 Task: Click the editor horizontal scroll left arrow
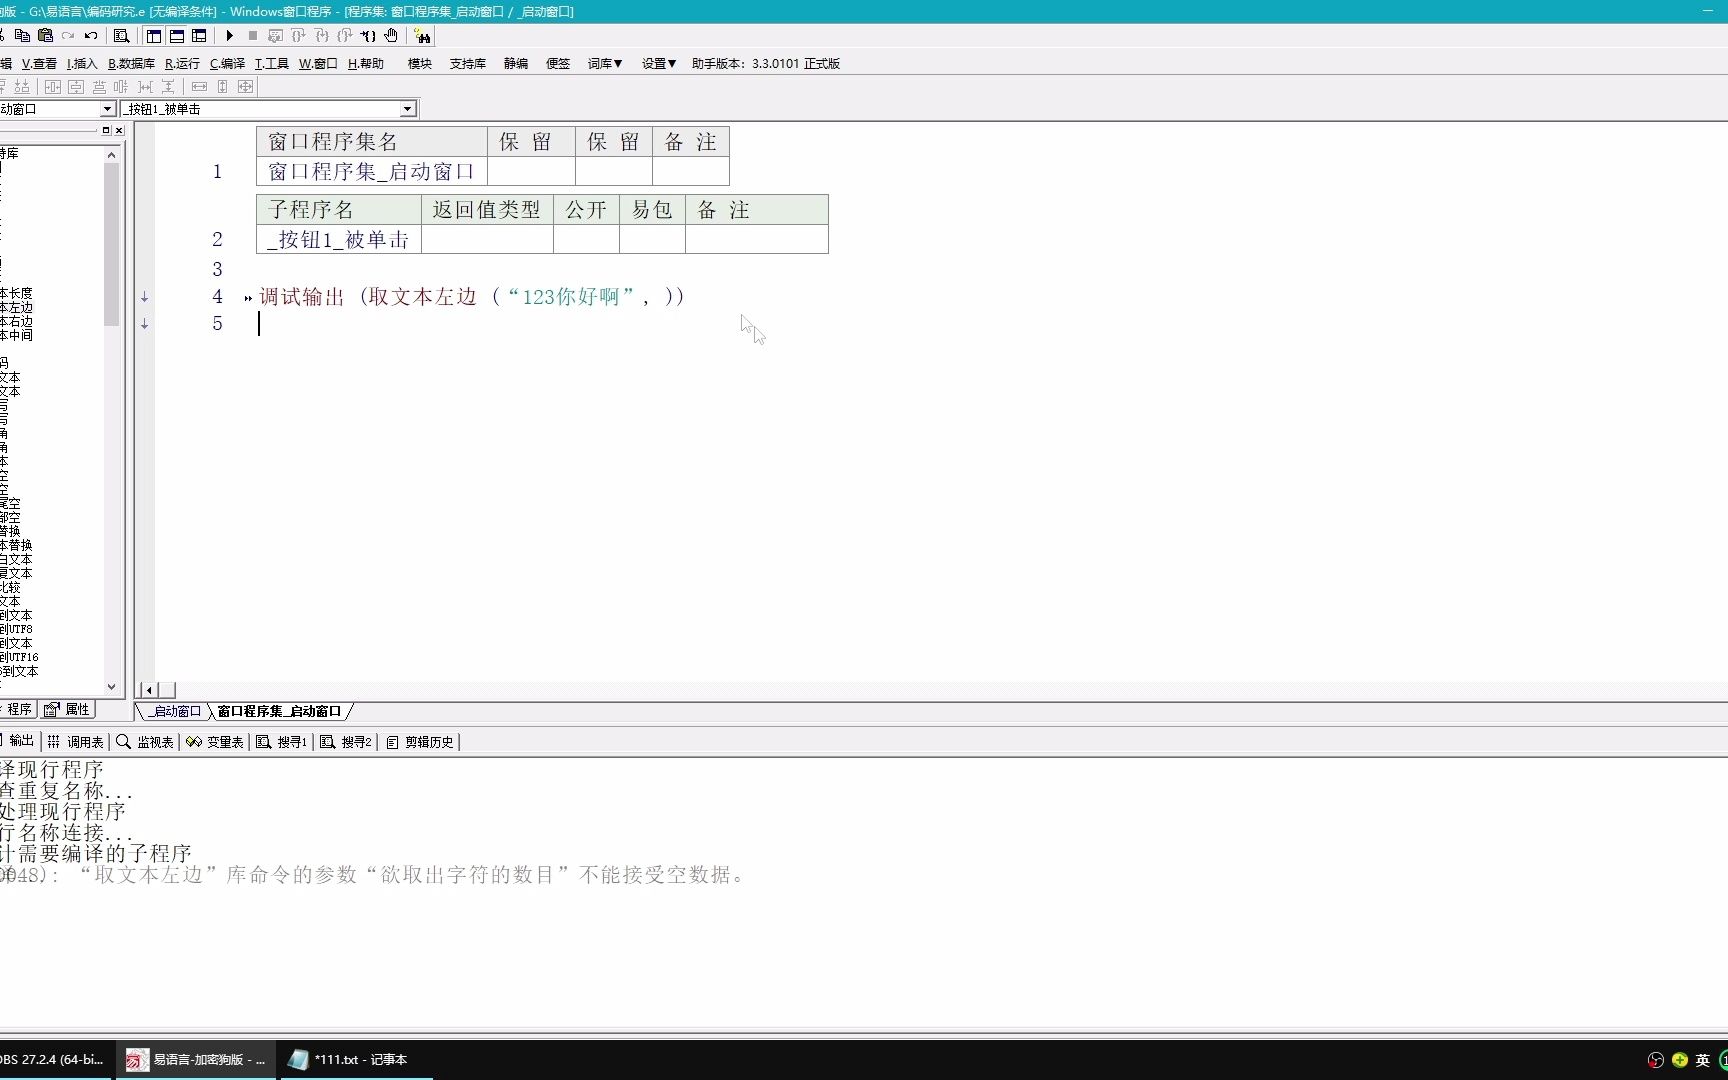tap(149, 690)
